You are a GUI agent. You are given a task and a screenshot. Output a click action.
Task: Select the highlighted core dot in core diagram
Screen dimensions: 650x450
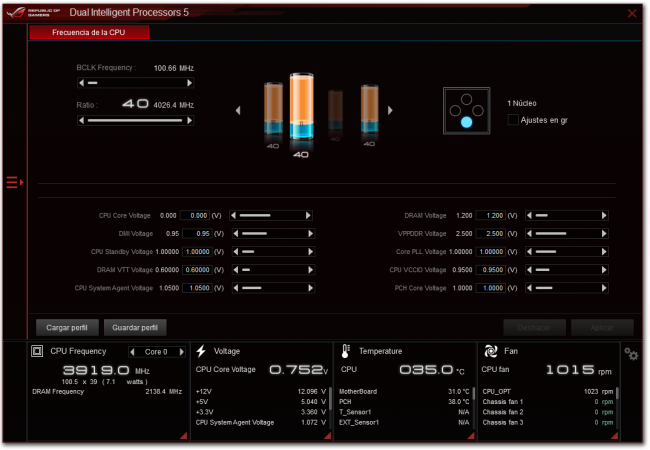pyautogui.click(x=466, y=122)
